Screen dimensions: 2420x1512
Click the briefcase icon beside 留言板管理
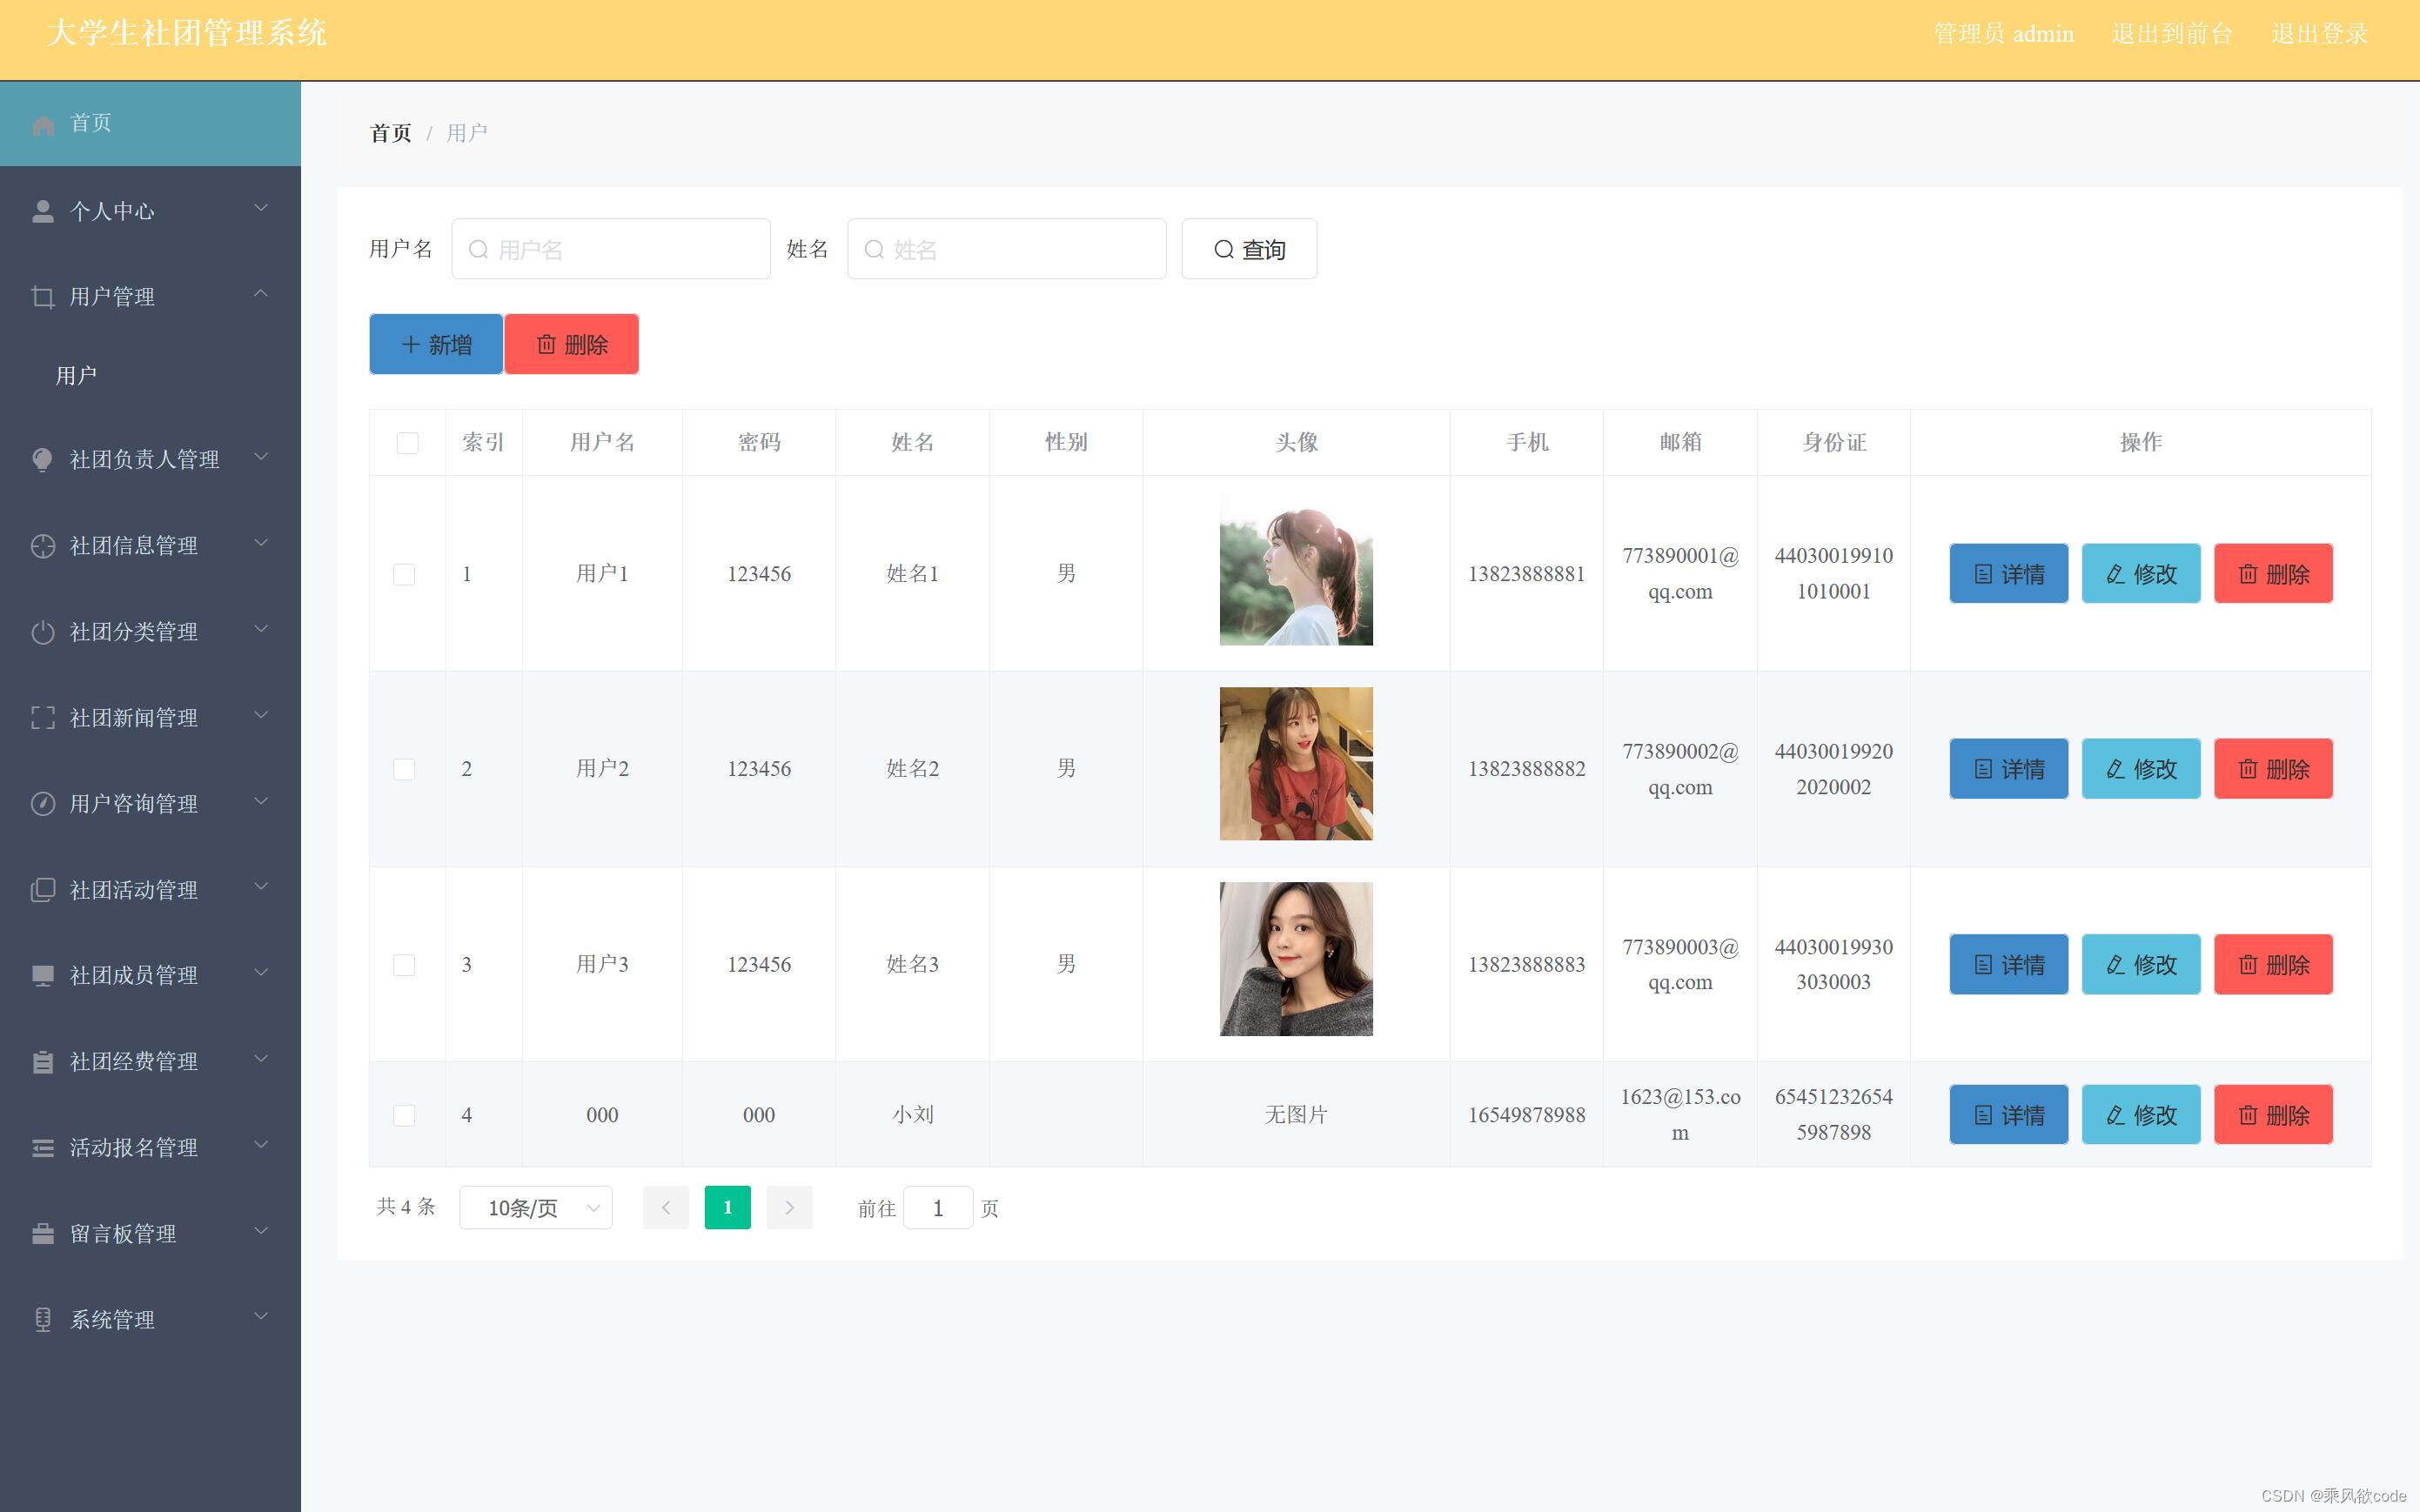(43, 1234)
